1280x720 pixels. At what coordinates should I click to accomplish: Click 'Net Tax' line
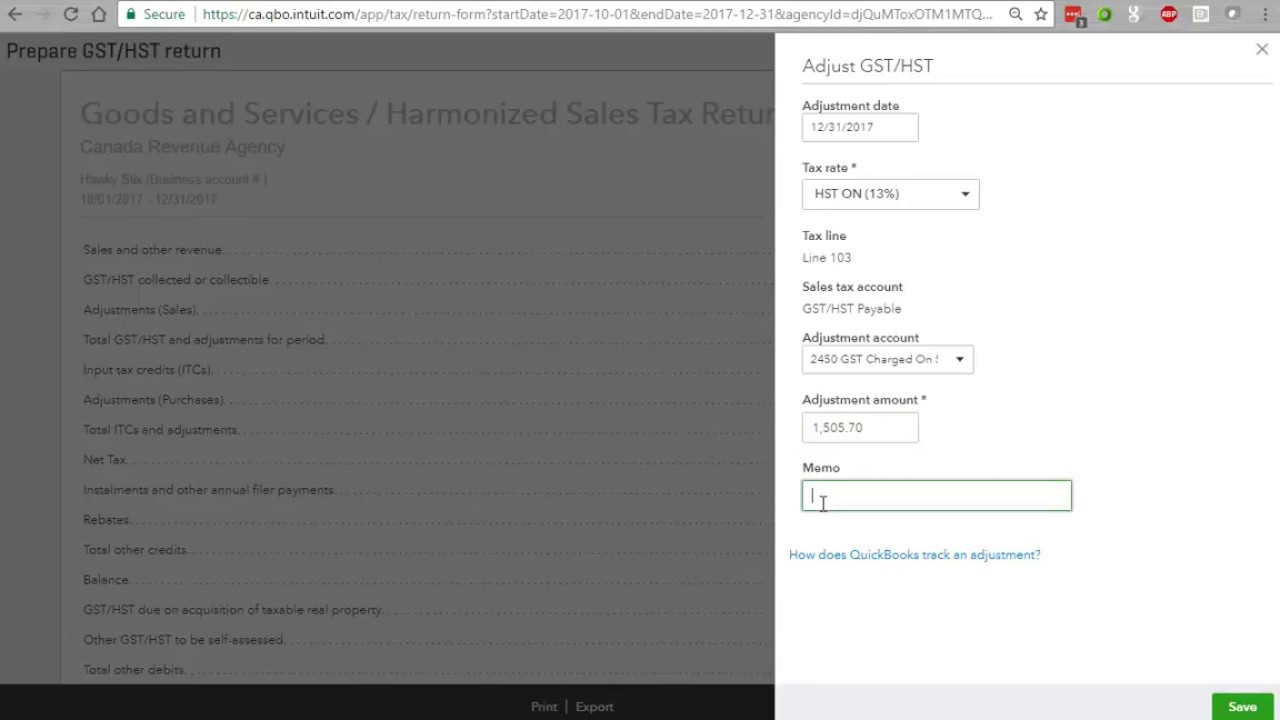(x=104, y=460)
